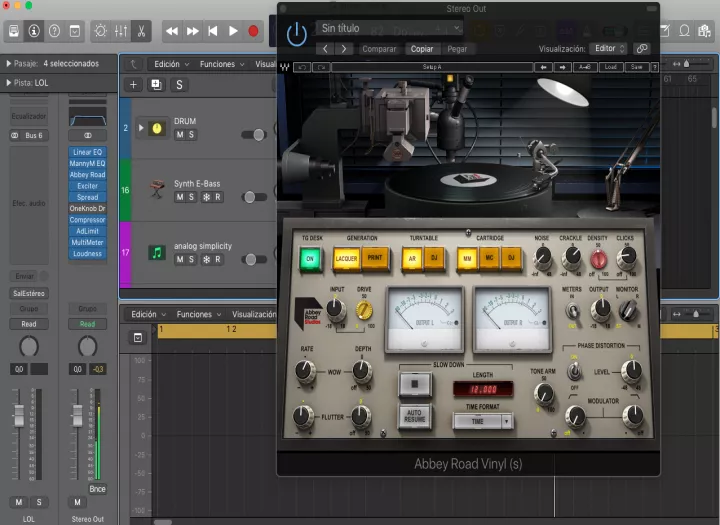This screenshot has width=720, height=525.
Task: Go to the previous plugin preset arrow
Action: tap(325, 49)
